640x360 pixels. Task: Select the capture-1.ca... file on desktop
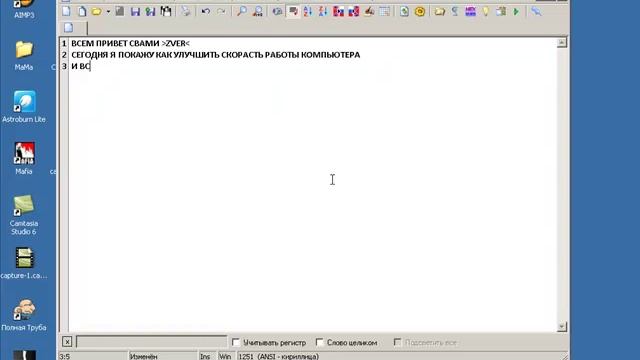pyautogui.click(x=24, y=263)
